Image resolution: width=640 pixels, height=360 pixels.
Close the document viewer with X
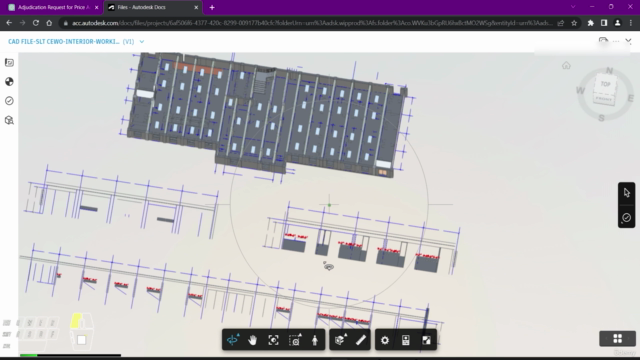click(x=629, y=41)
